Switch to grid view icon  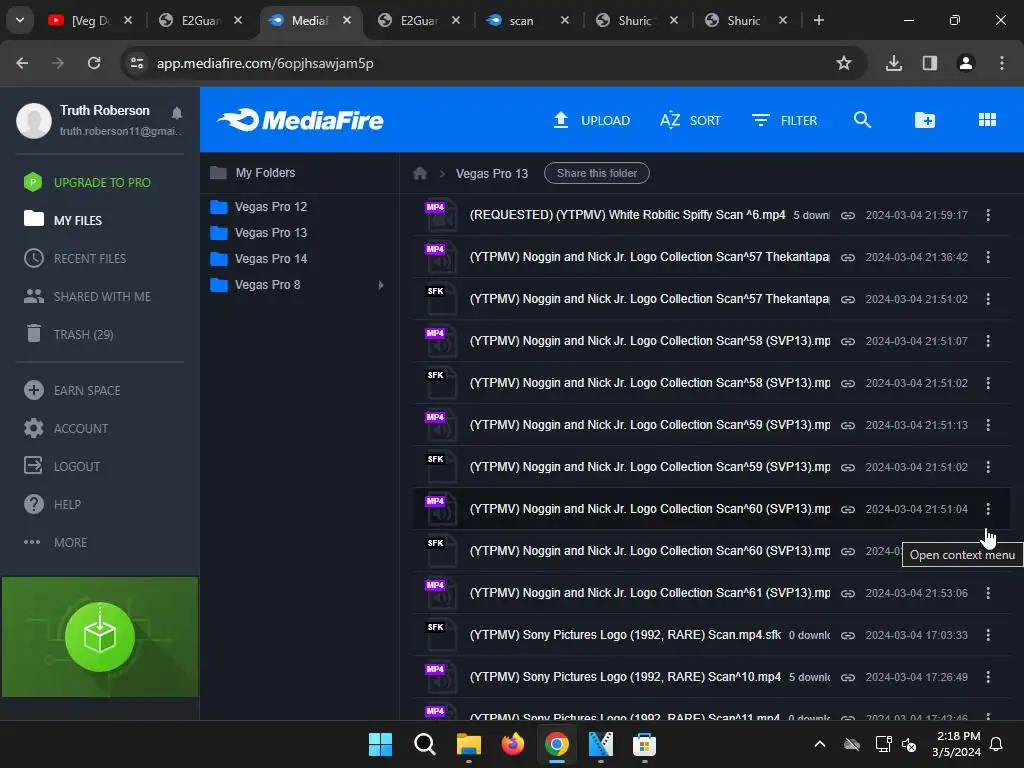pos(987,120)
